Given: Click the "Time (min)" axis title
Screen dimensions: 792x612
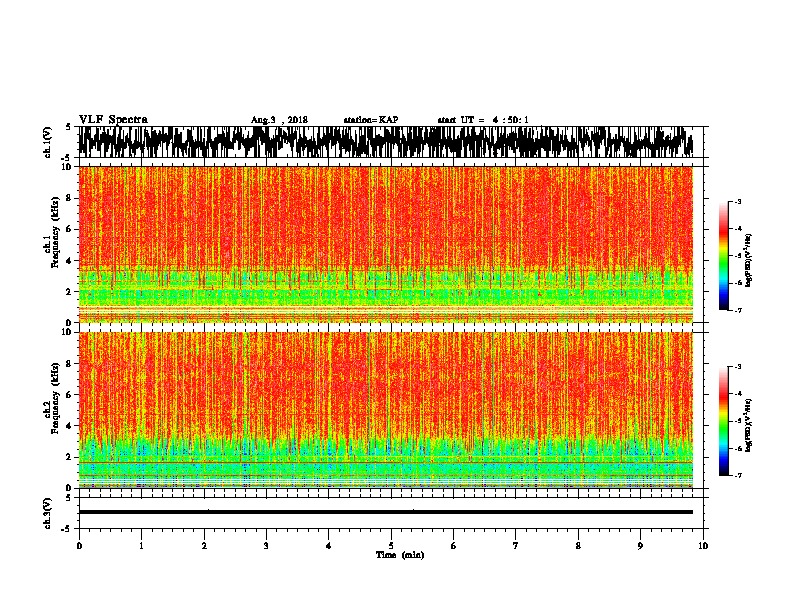Looking at the screenshot, I should coord(400,555).
